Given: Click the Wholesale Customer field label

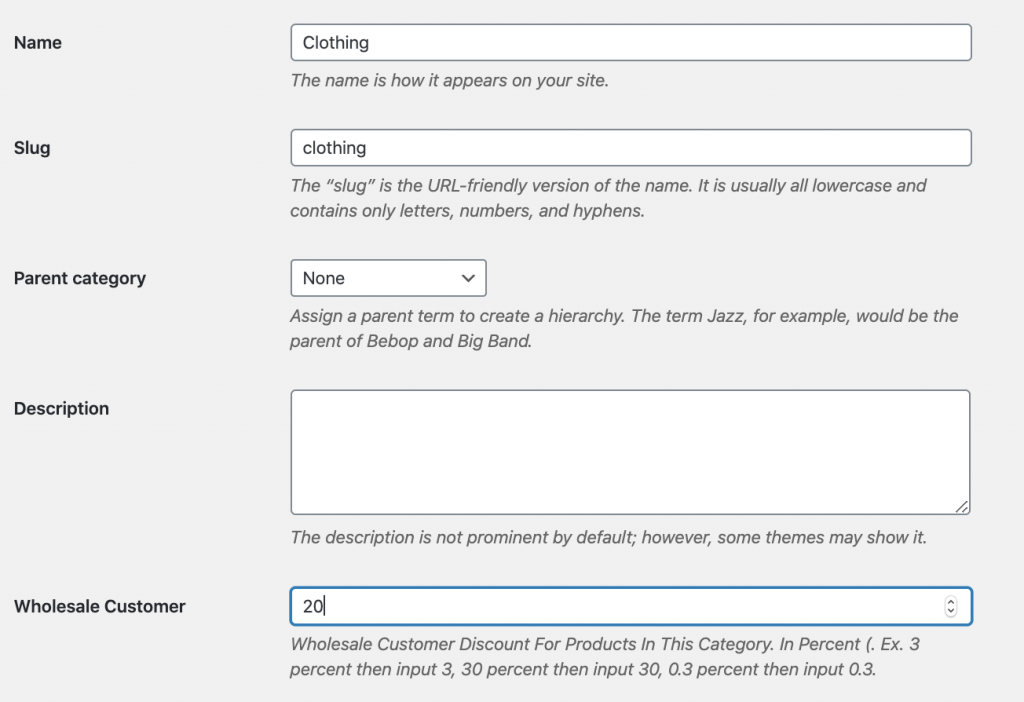Looking at the screenshot, I should pos(100,606).
